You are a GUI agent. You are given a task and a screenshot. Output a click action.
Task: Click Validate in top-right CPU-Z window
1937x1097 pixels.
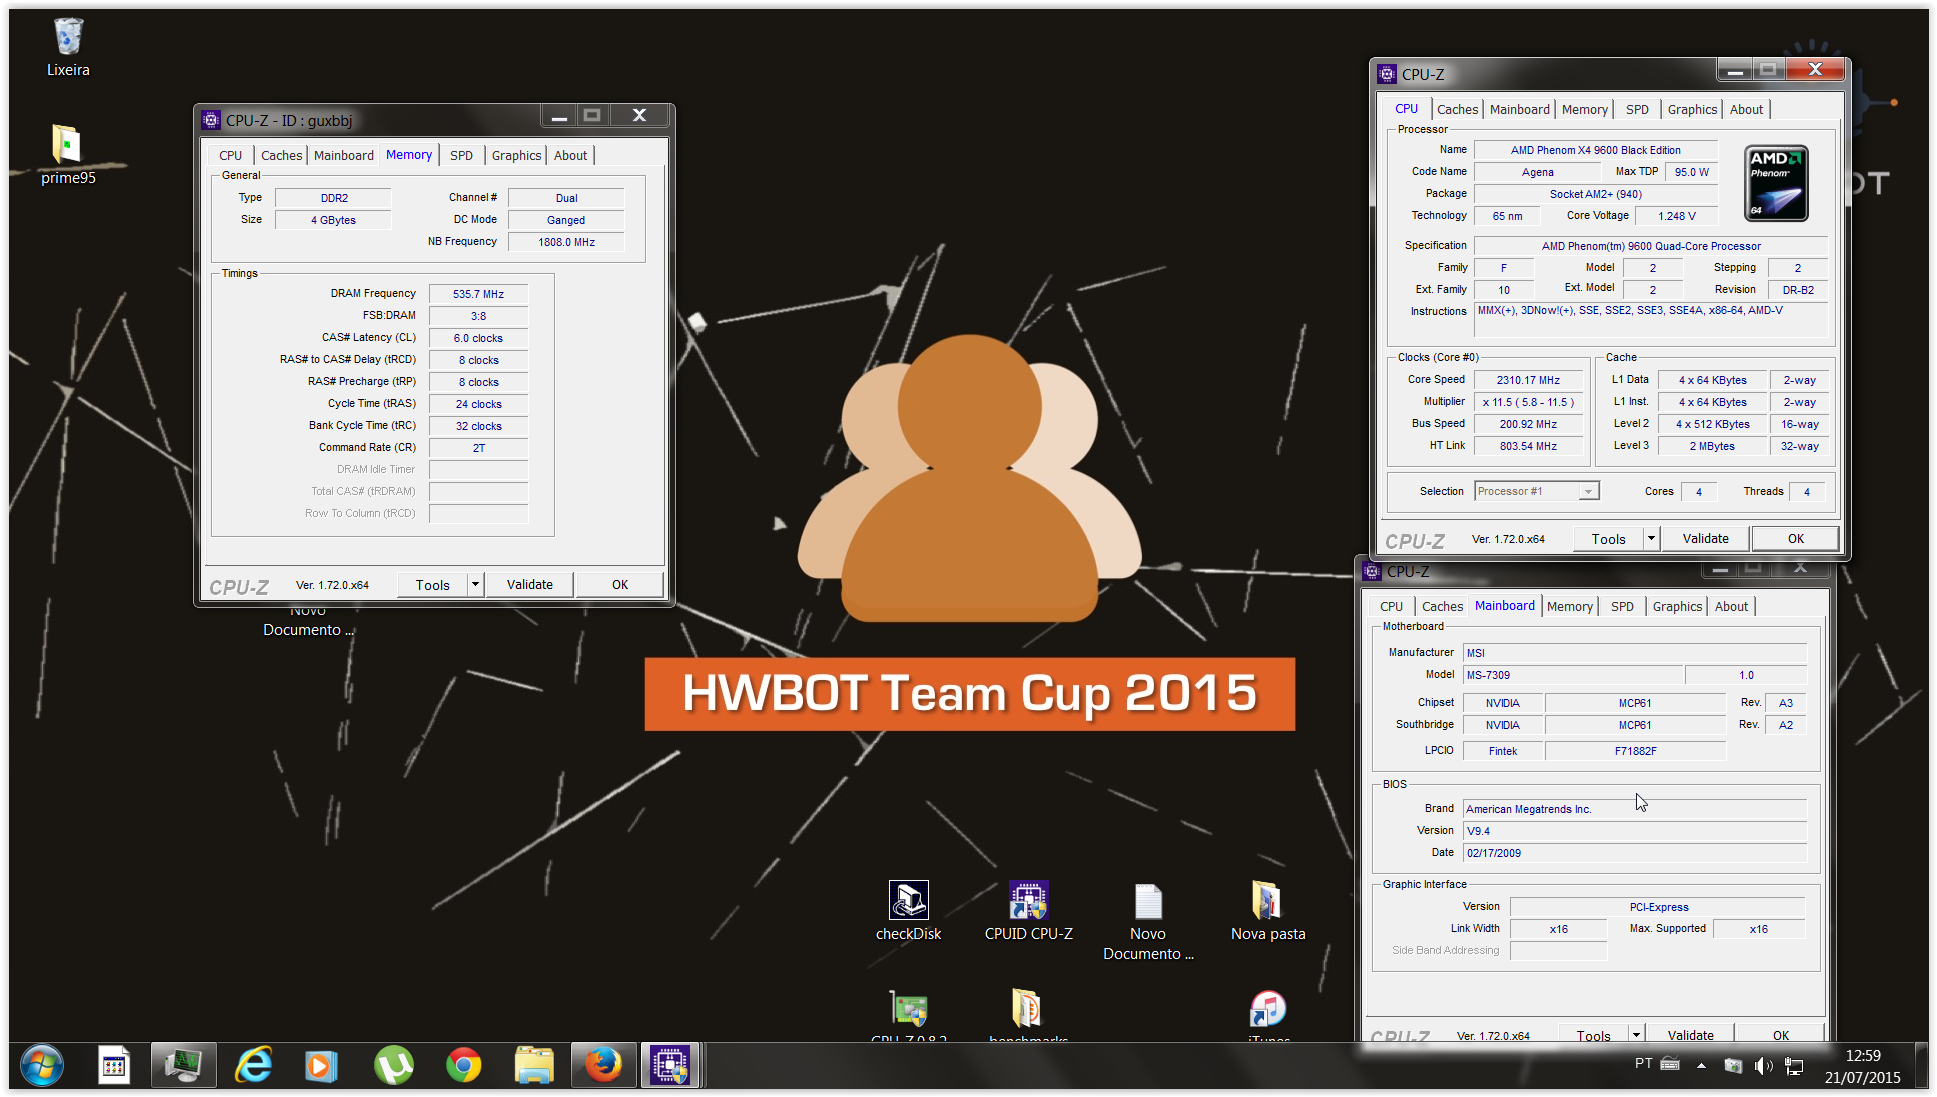pos(1705,538)
